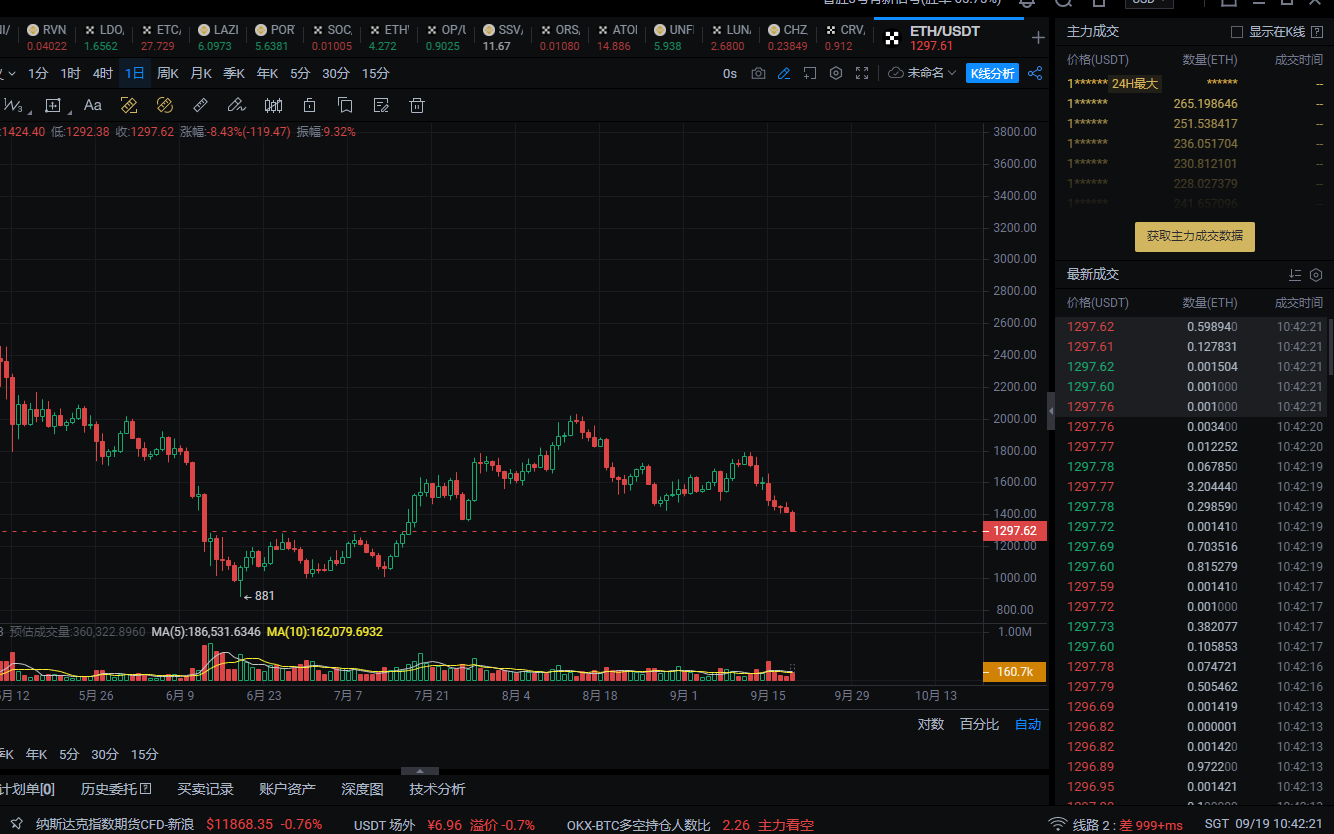Switch price scale to 百分比 mode
Image resolution: width=1334 pixels, height=834 pixels.
pos(979,724)
